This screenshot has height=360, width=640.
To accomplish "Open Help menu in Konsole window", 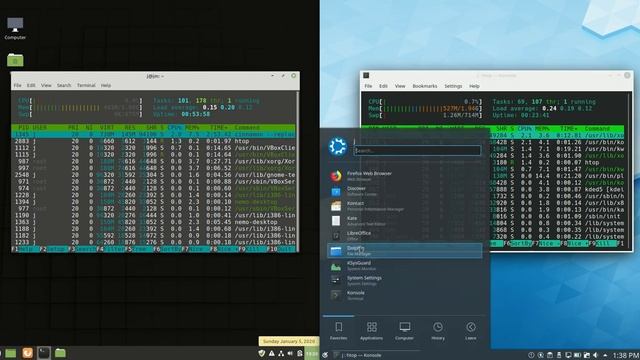I will tap(474, 86).
